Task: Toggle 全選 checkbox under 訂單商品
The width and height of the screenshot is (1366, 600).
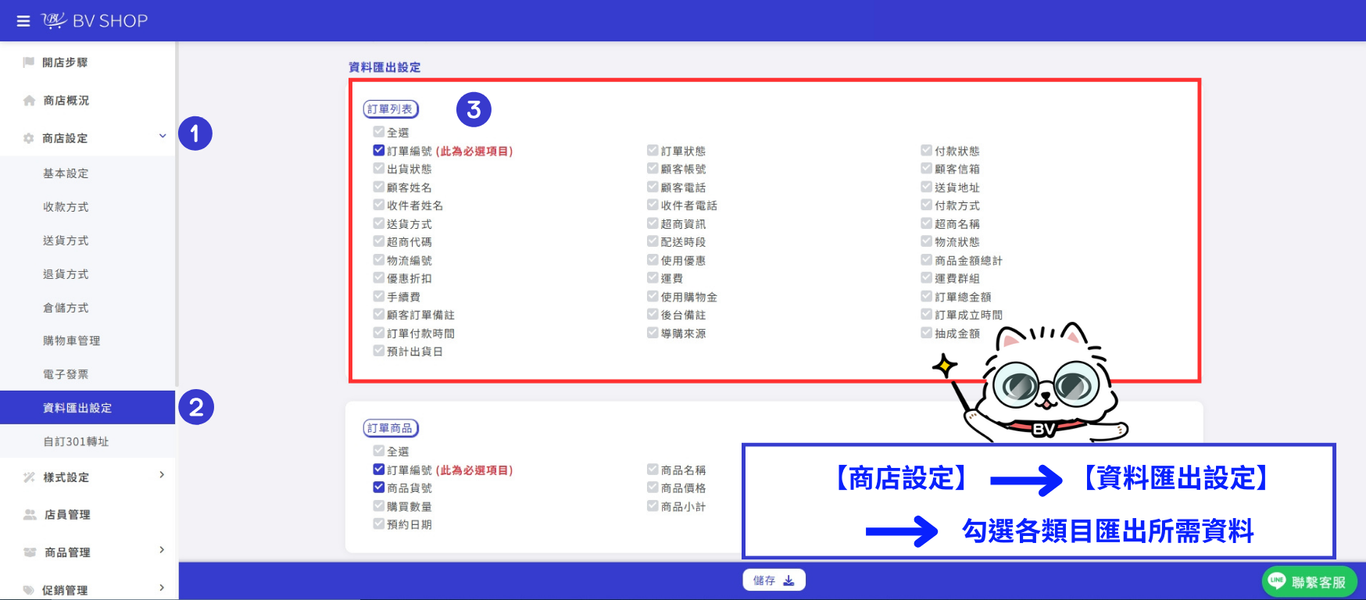Action: (378, 451)
